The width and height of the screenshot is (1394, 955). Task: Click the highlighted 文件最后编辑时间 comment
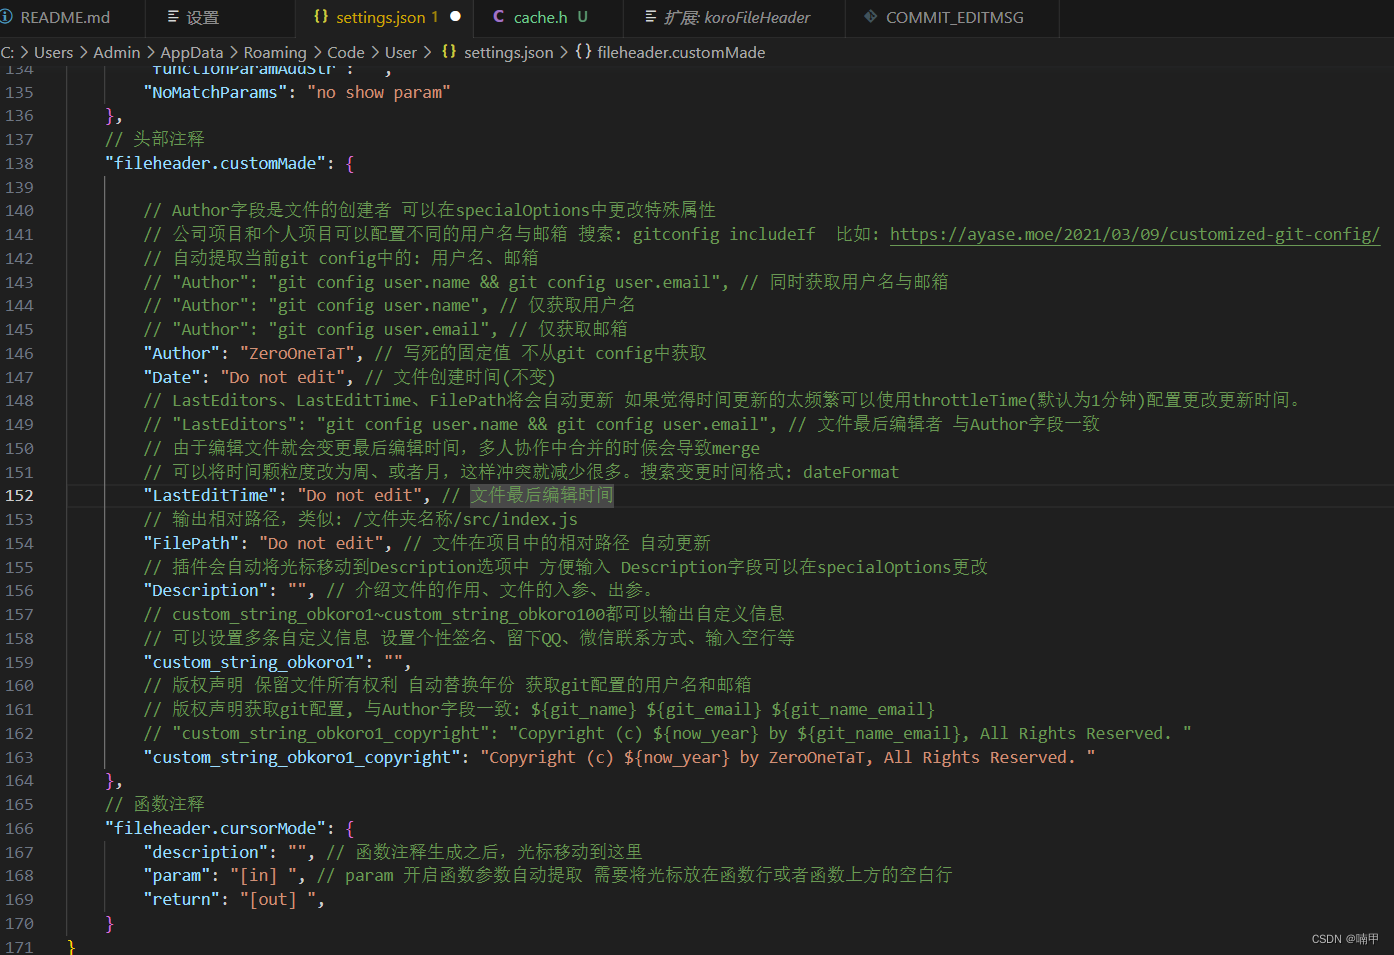coord(542,496)
